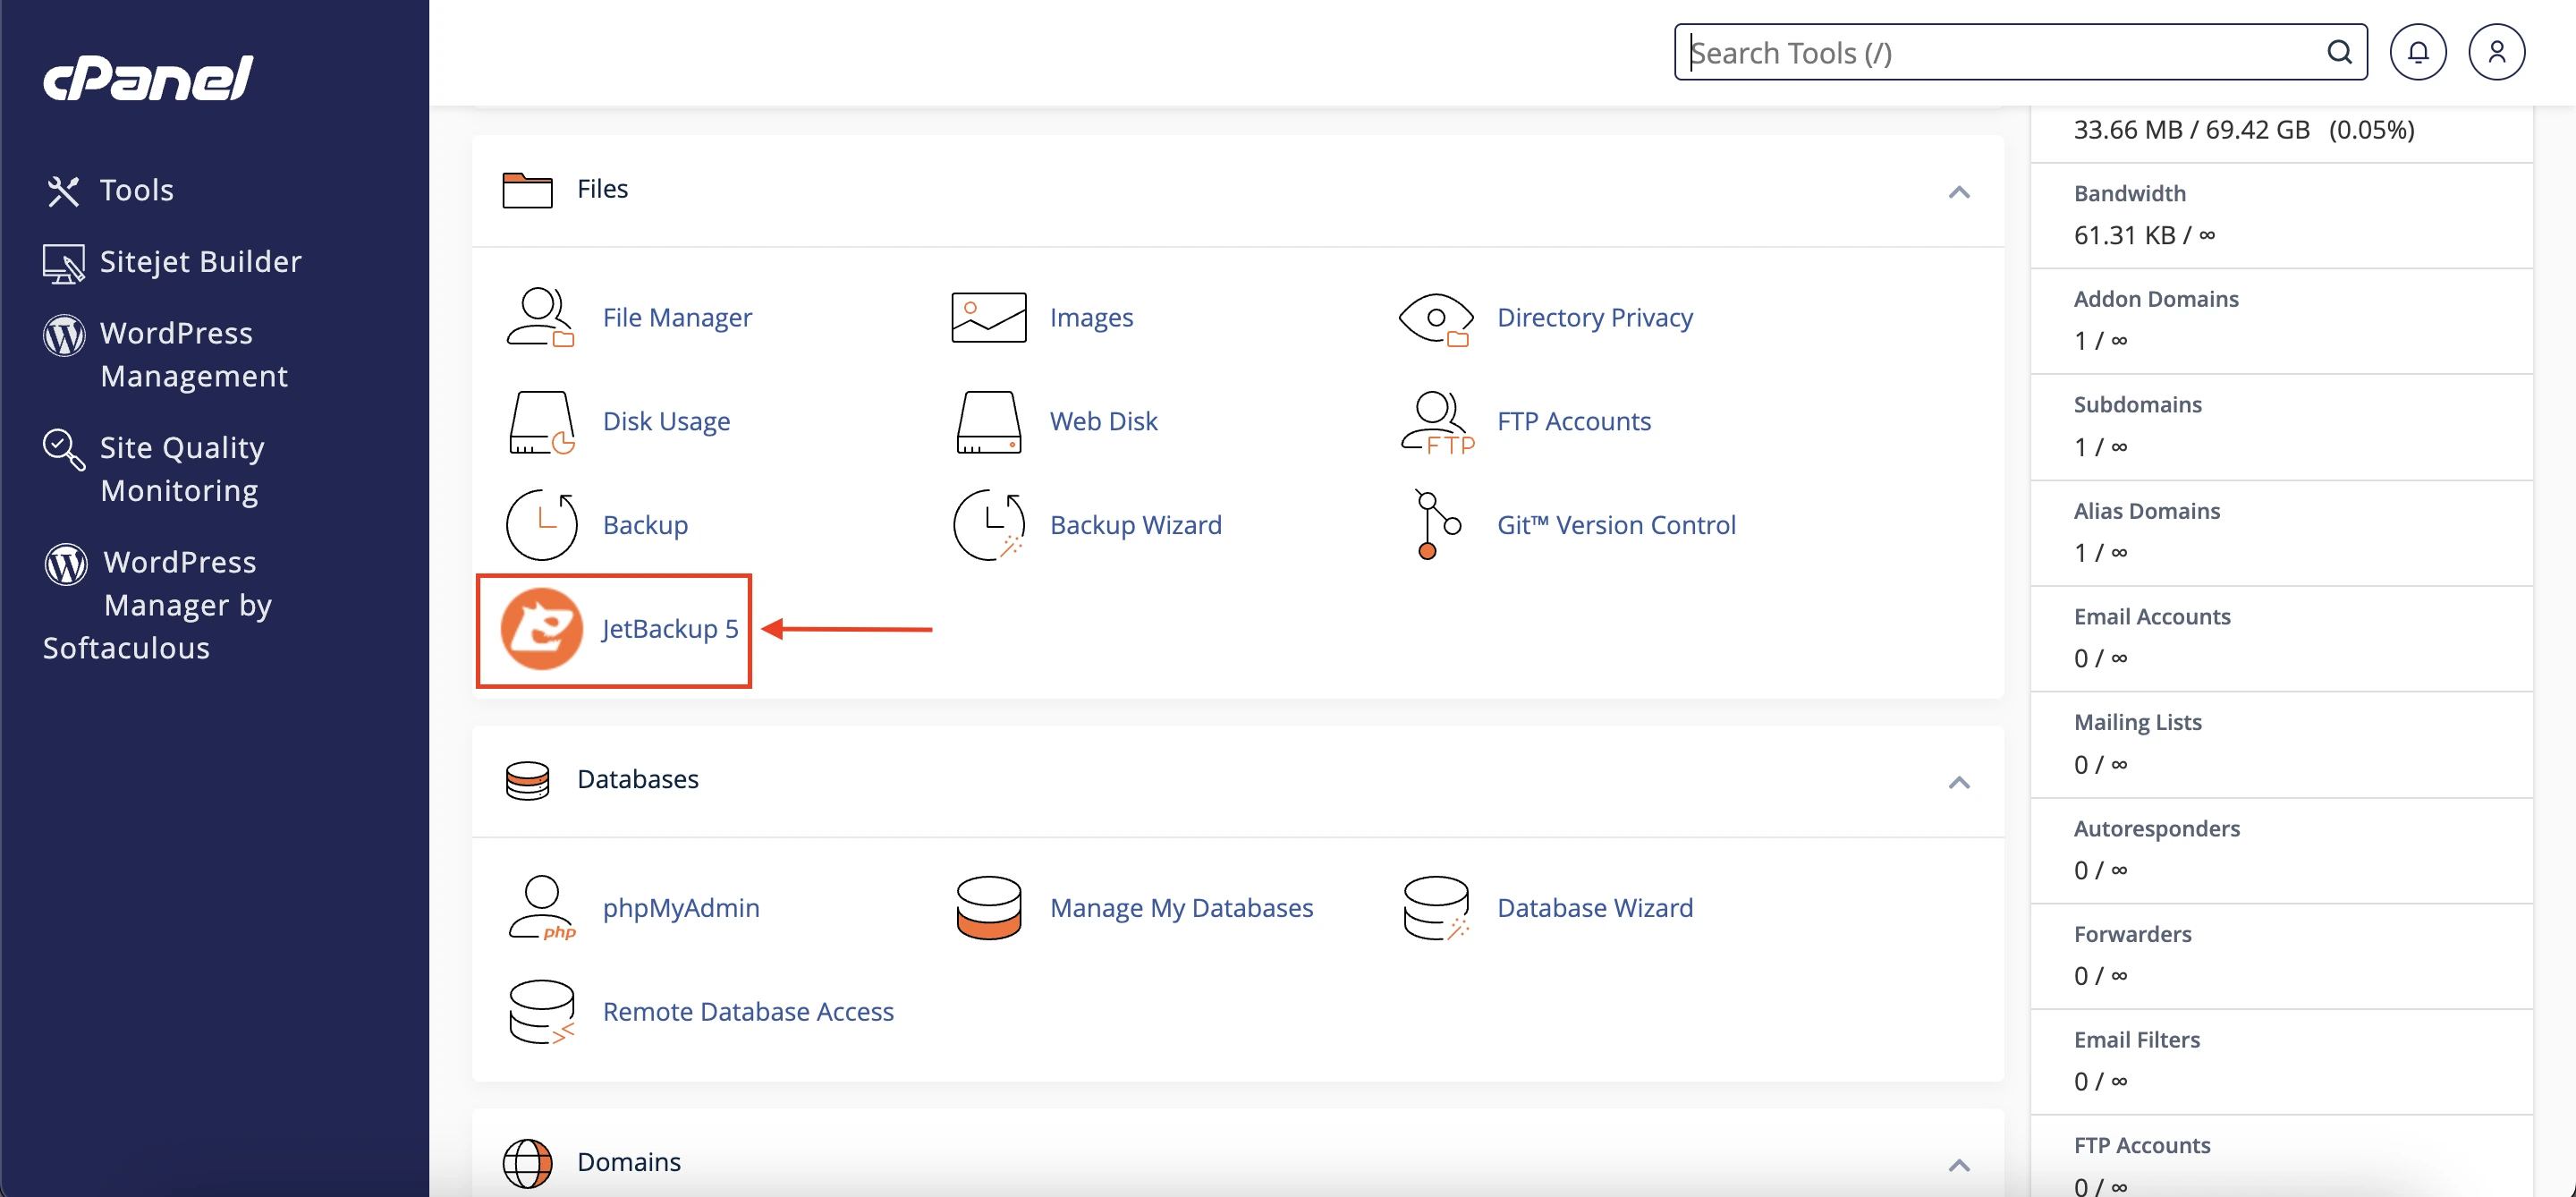Screen dimensions: 2576x1197
Task: Click the File Manager icon
Action: point(540,317)
